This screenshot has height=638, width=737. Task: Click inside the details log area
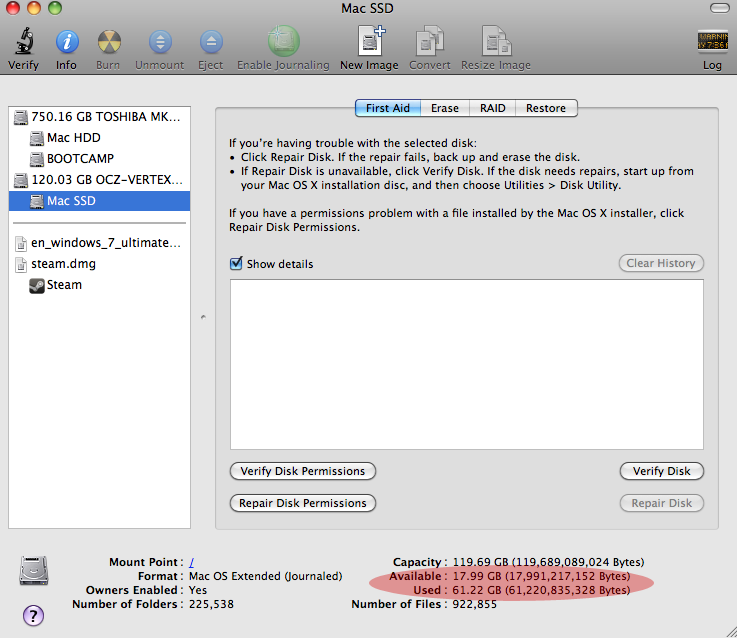[467, 364]
